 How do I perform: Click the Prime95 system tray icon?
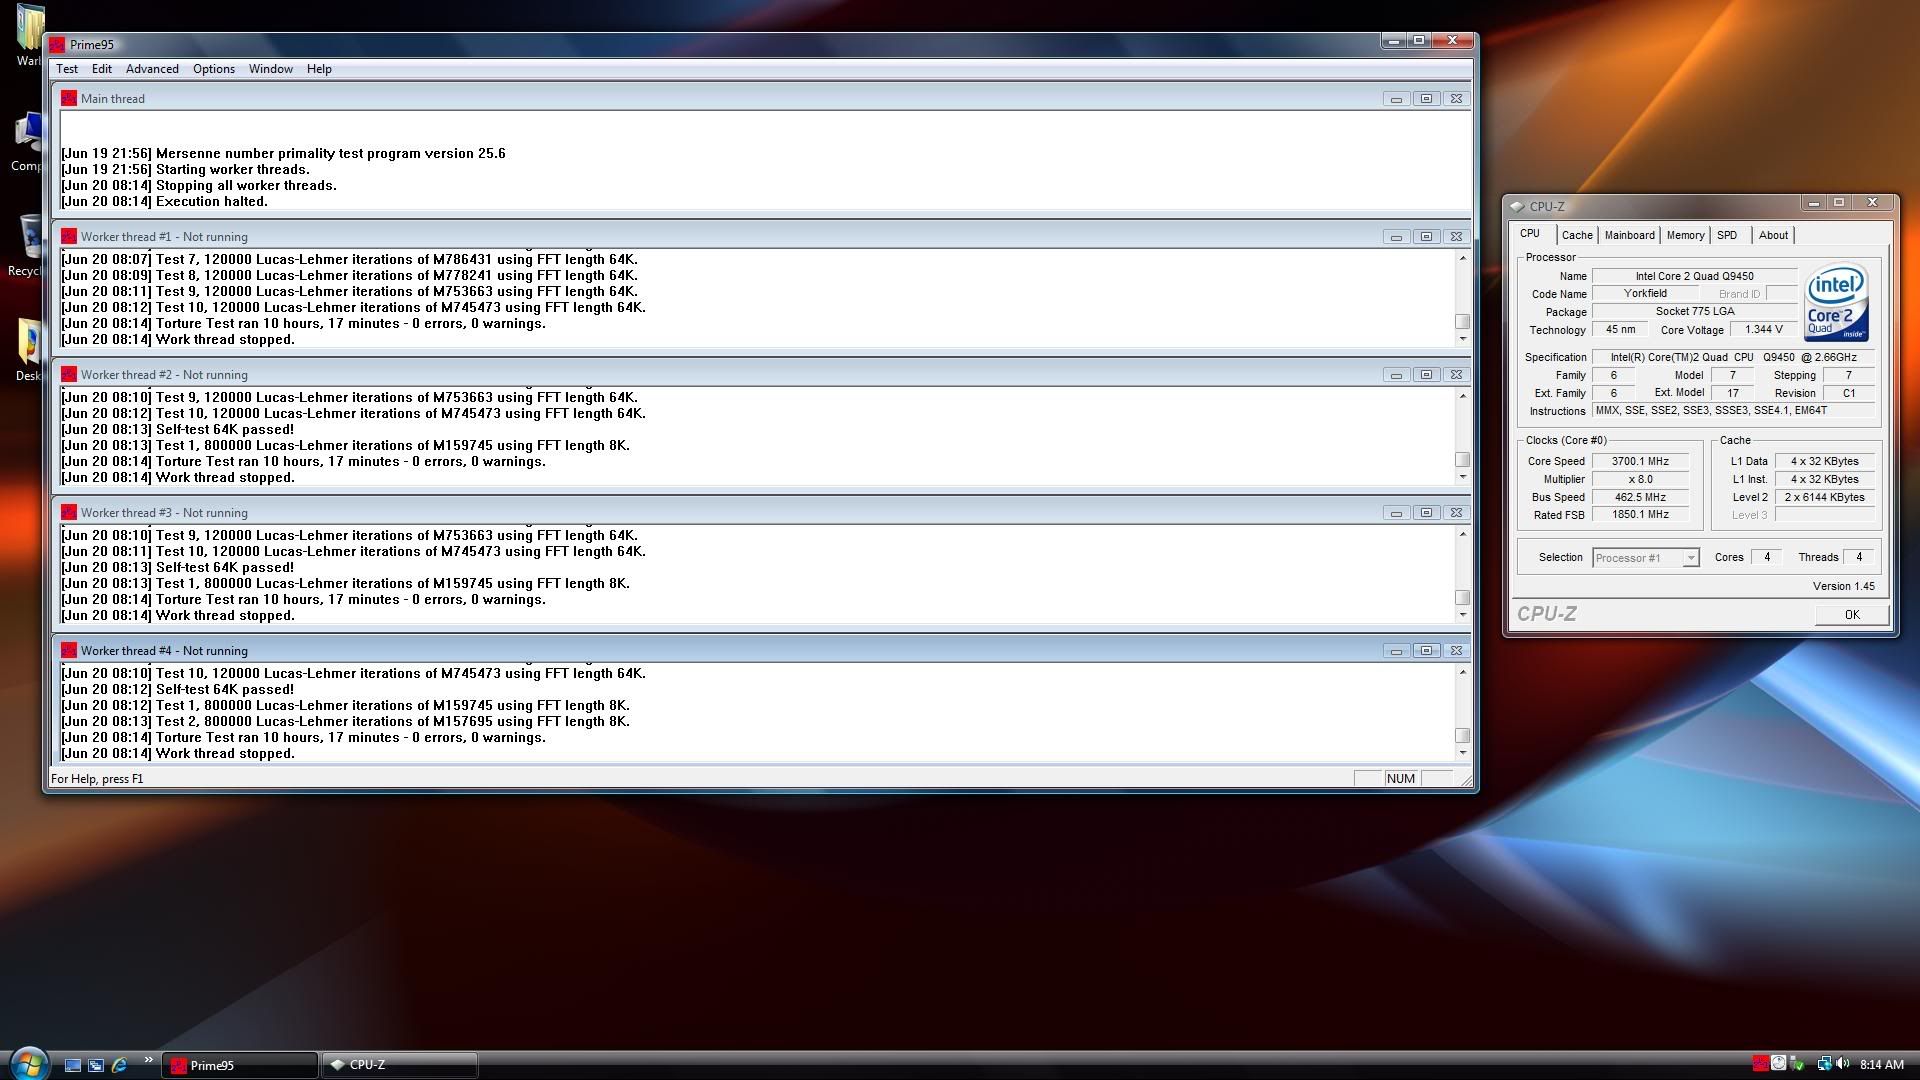click(1760, 1064)
